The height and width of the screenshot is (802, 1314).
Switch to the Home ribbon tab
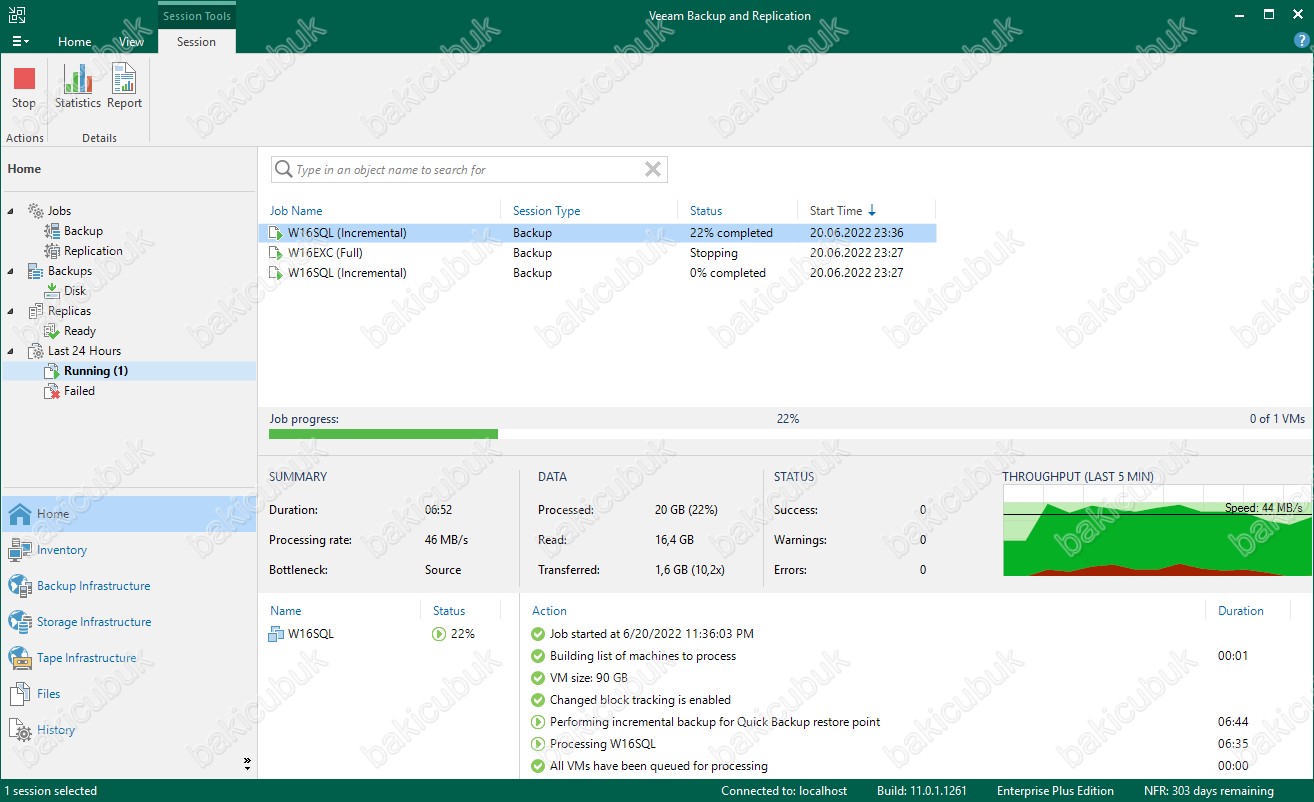pyautogui.click(x=75, y=42)
